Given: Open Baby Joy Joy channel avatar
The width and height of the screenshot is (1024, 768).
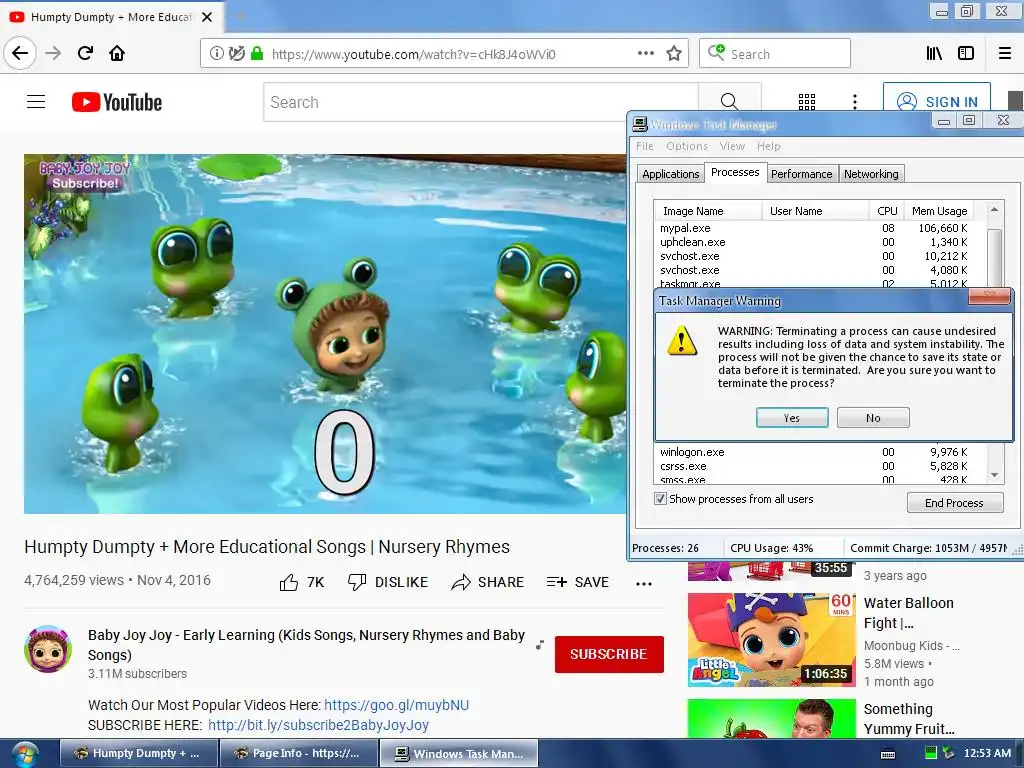Looking at the screenshot, I should 48,649.
